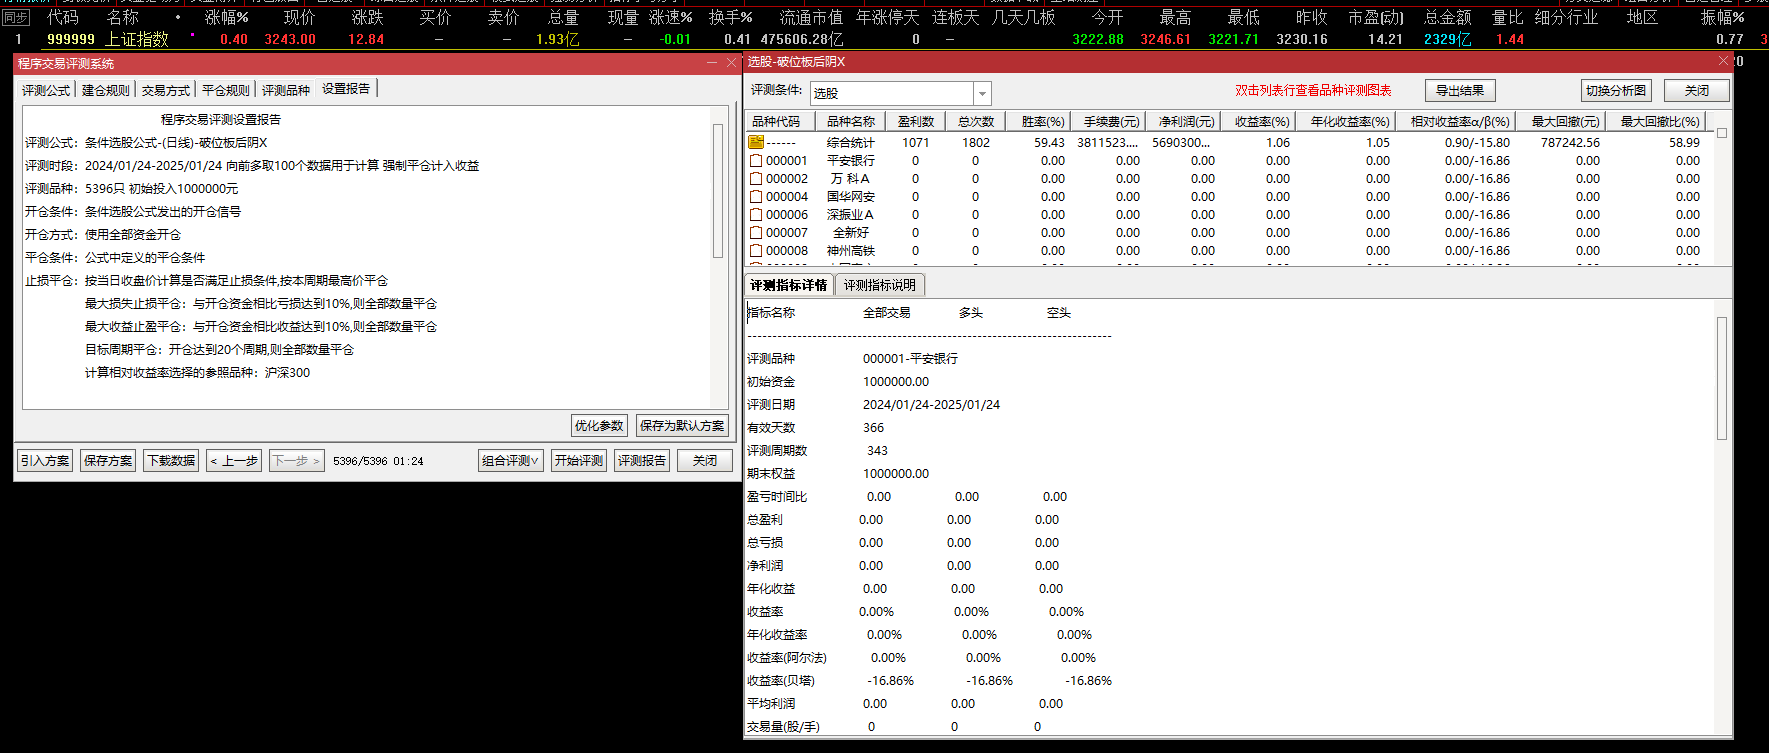
Task: Click the document icon beside 000007 全新好
Action: 756,232
